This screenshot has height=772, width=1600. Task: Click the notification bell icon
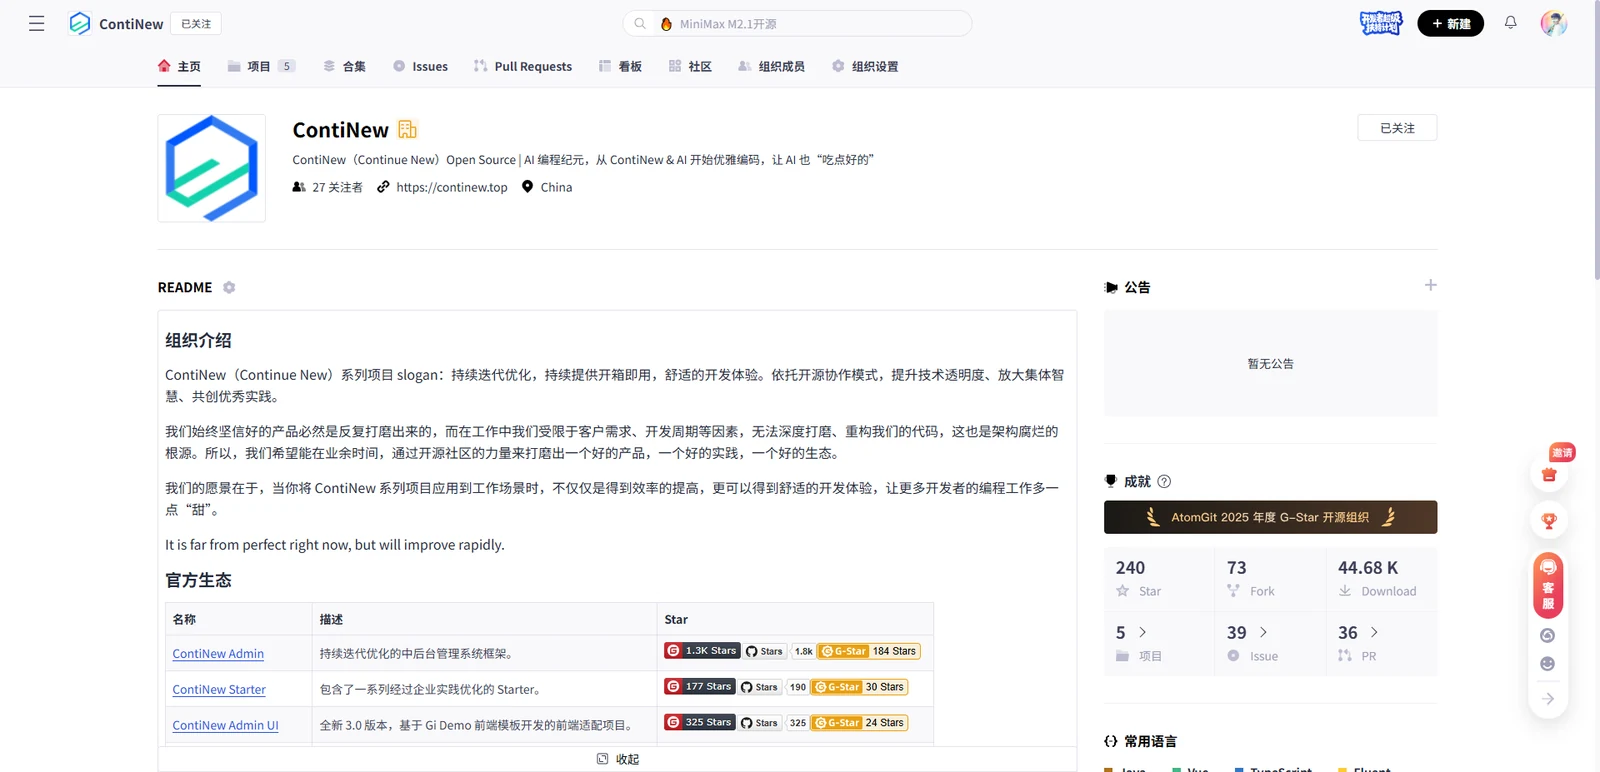[1510, 23]
